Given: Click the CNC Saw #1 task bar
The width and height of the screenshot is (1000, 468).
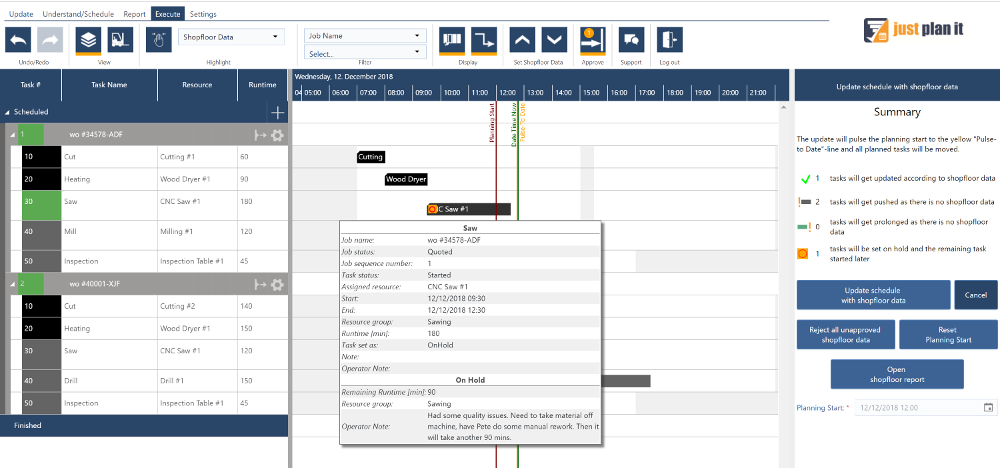Looking at the screenshot, I should pyautogui.click(x=469, y=209).
